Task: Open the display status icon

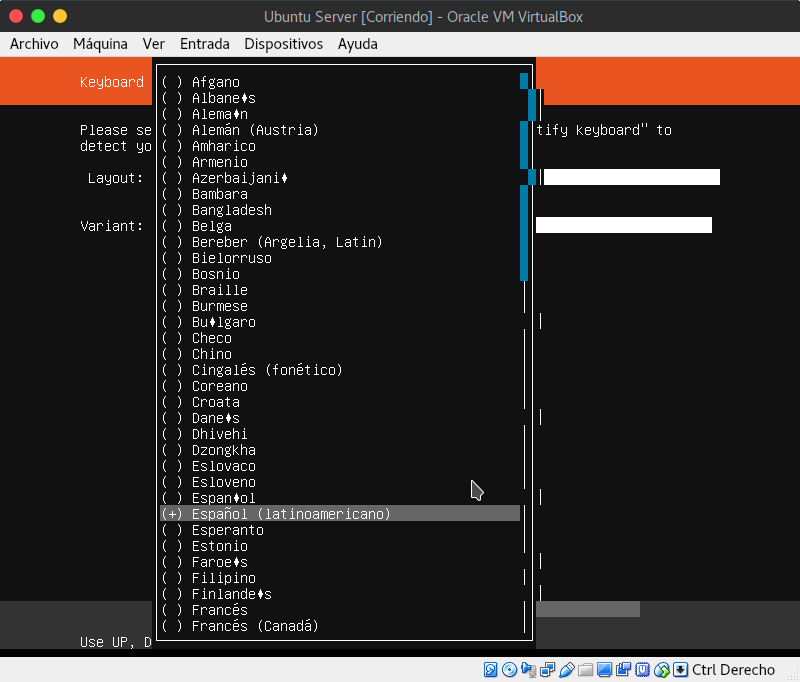Action: coord(605,670)
